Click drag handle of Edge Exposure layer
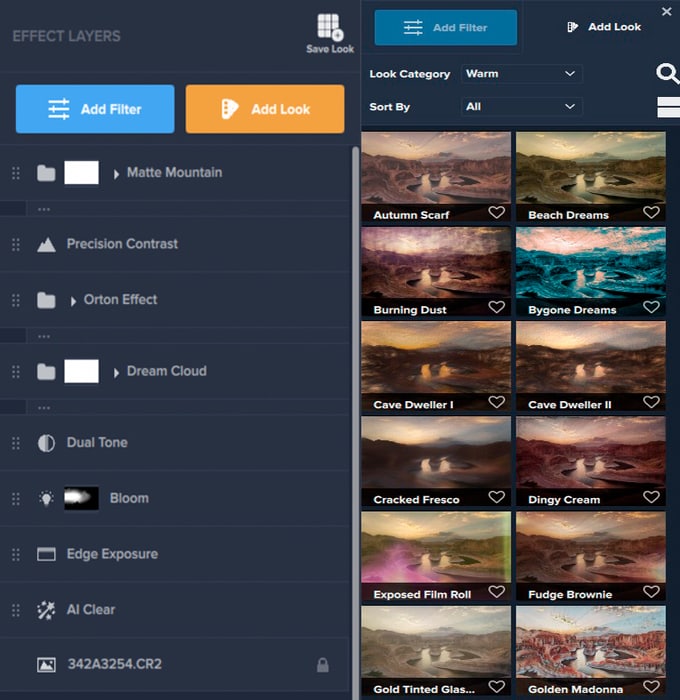This screenshot has width=680, height=700. (x=16, y=554)
